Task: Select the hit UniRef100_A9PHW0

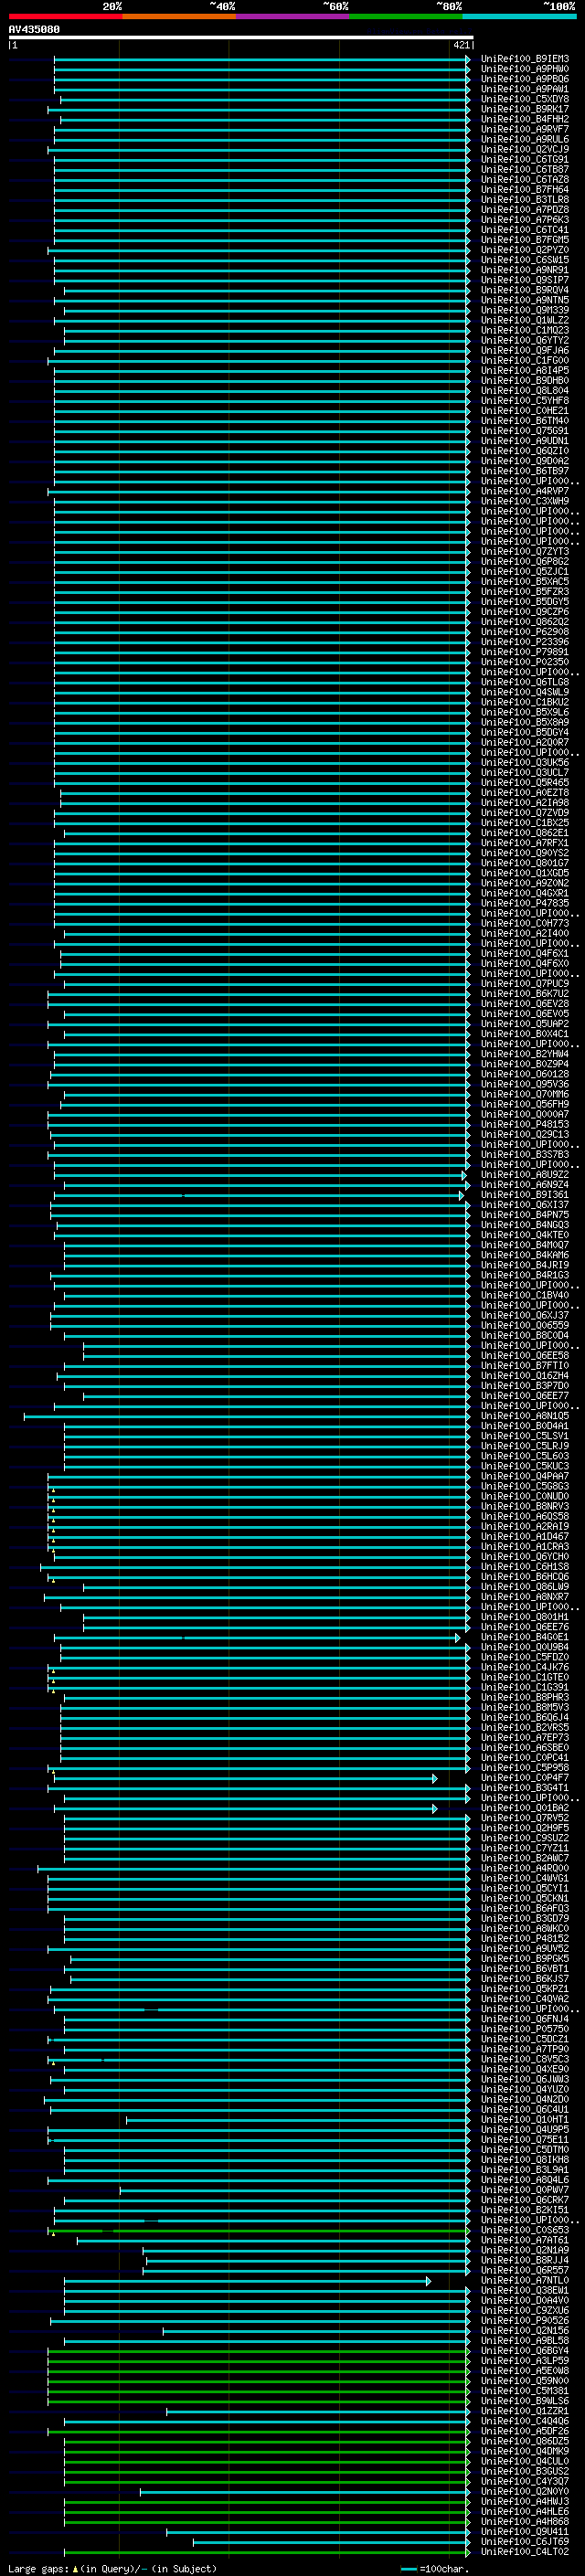Action: coord(525,69)
